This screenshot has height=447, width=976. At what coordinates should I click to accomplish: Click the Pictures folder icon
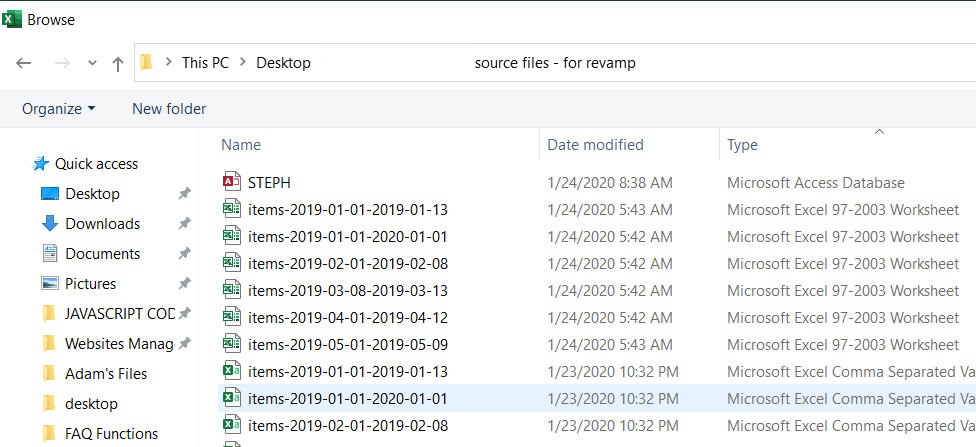point(50,284)
